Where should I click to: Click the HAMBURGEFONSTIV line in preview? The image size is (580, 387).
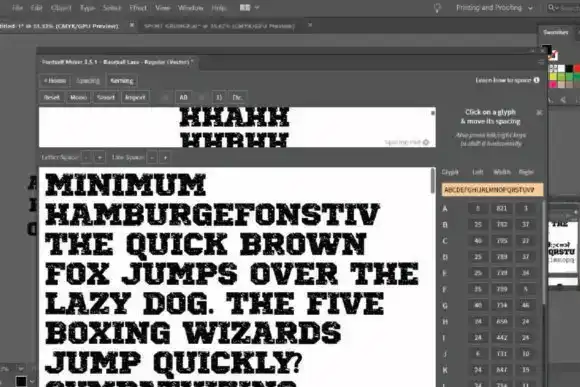(212, 214)
